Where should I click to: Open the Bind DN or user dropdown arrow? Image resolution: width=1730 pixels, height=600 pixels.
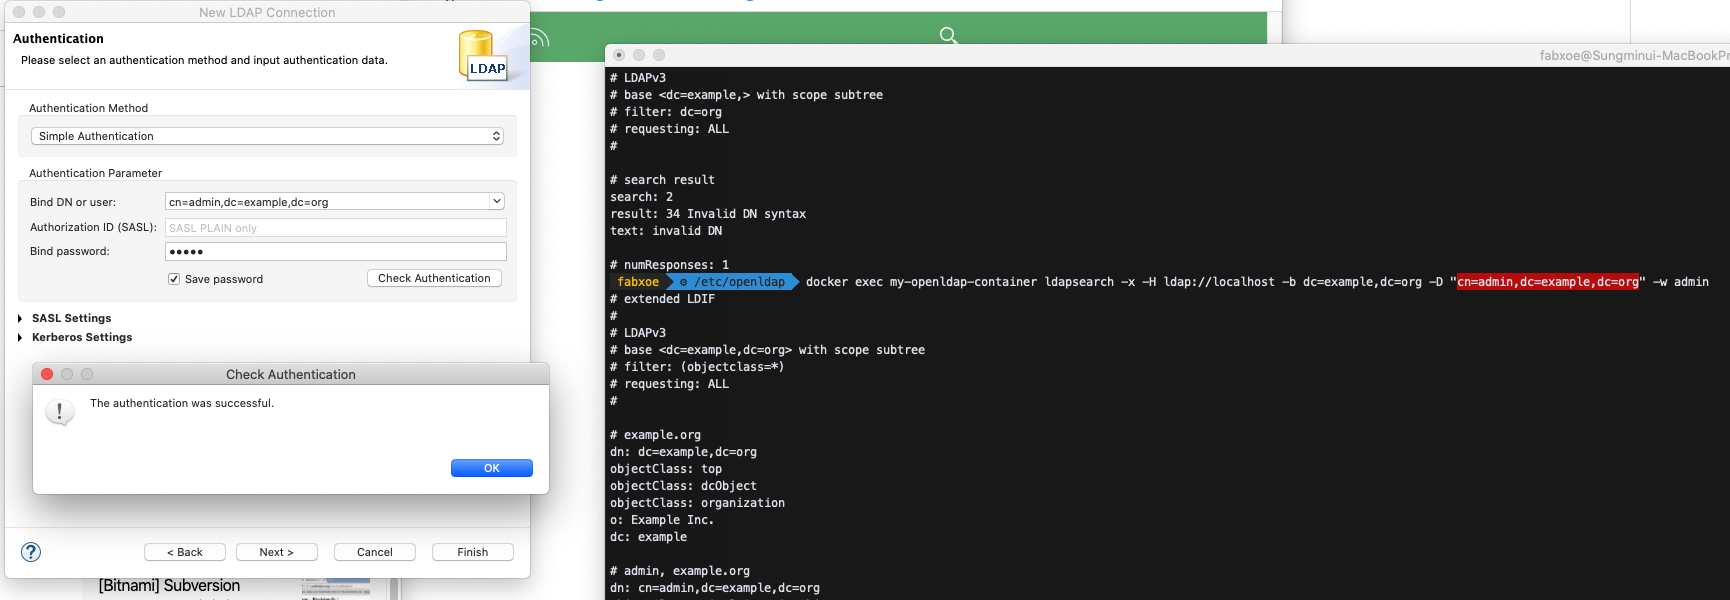click(x=497, y=201)
